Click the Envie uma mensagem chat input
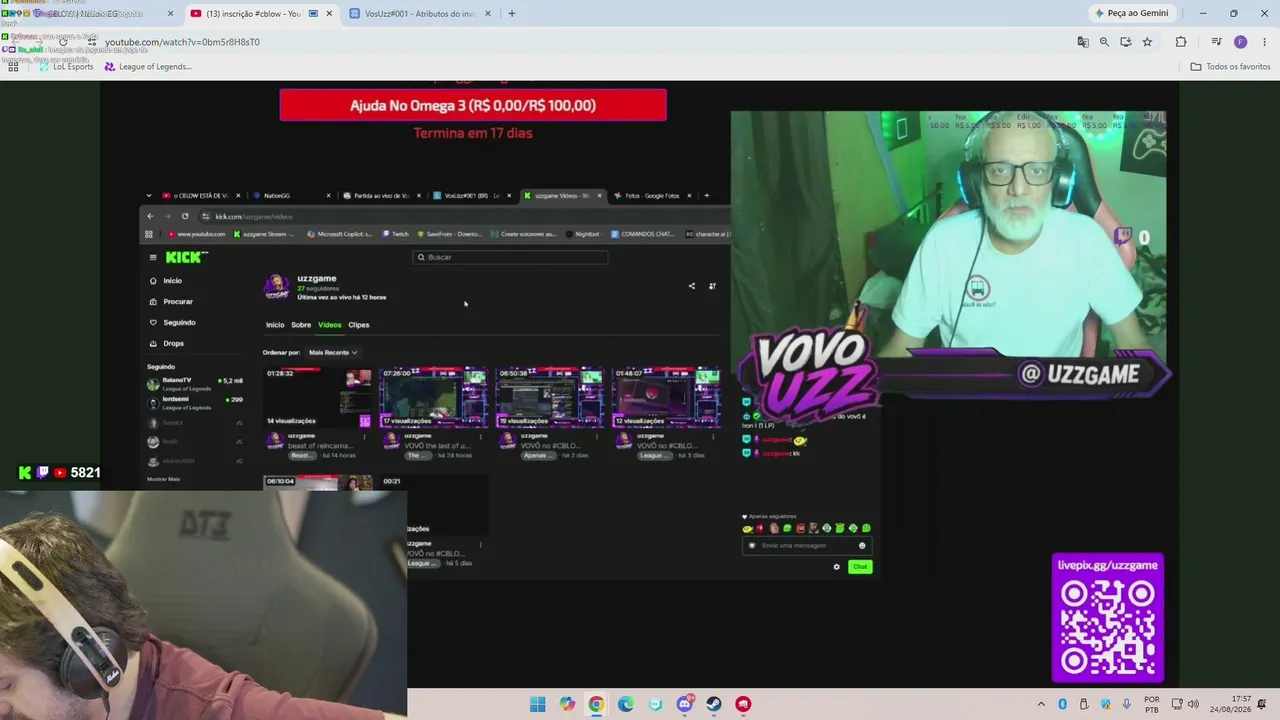 tap(808, 545)
